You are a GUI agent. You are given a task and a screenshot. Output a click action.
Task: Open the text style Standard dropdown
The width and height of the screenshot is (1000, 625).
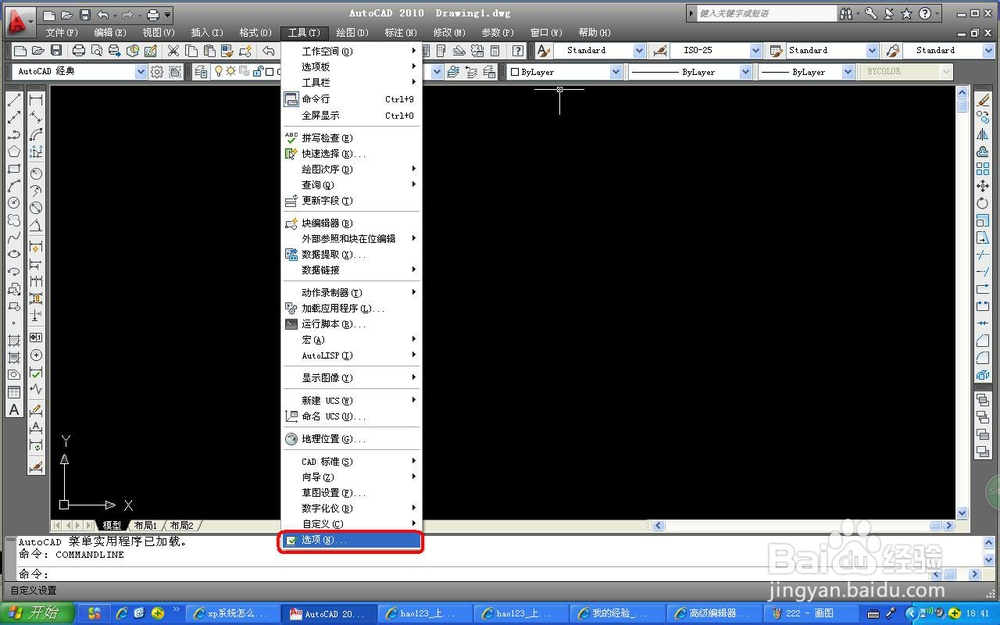(x=639, y=50)
